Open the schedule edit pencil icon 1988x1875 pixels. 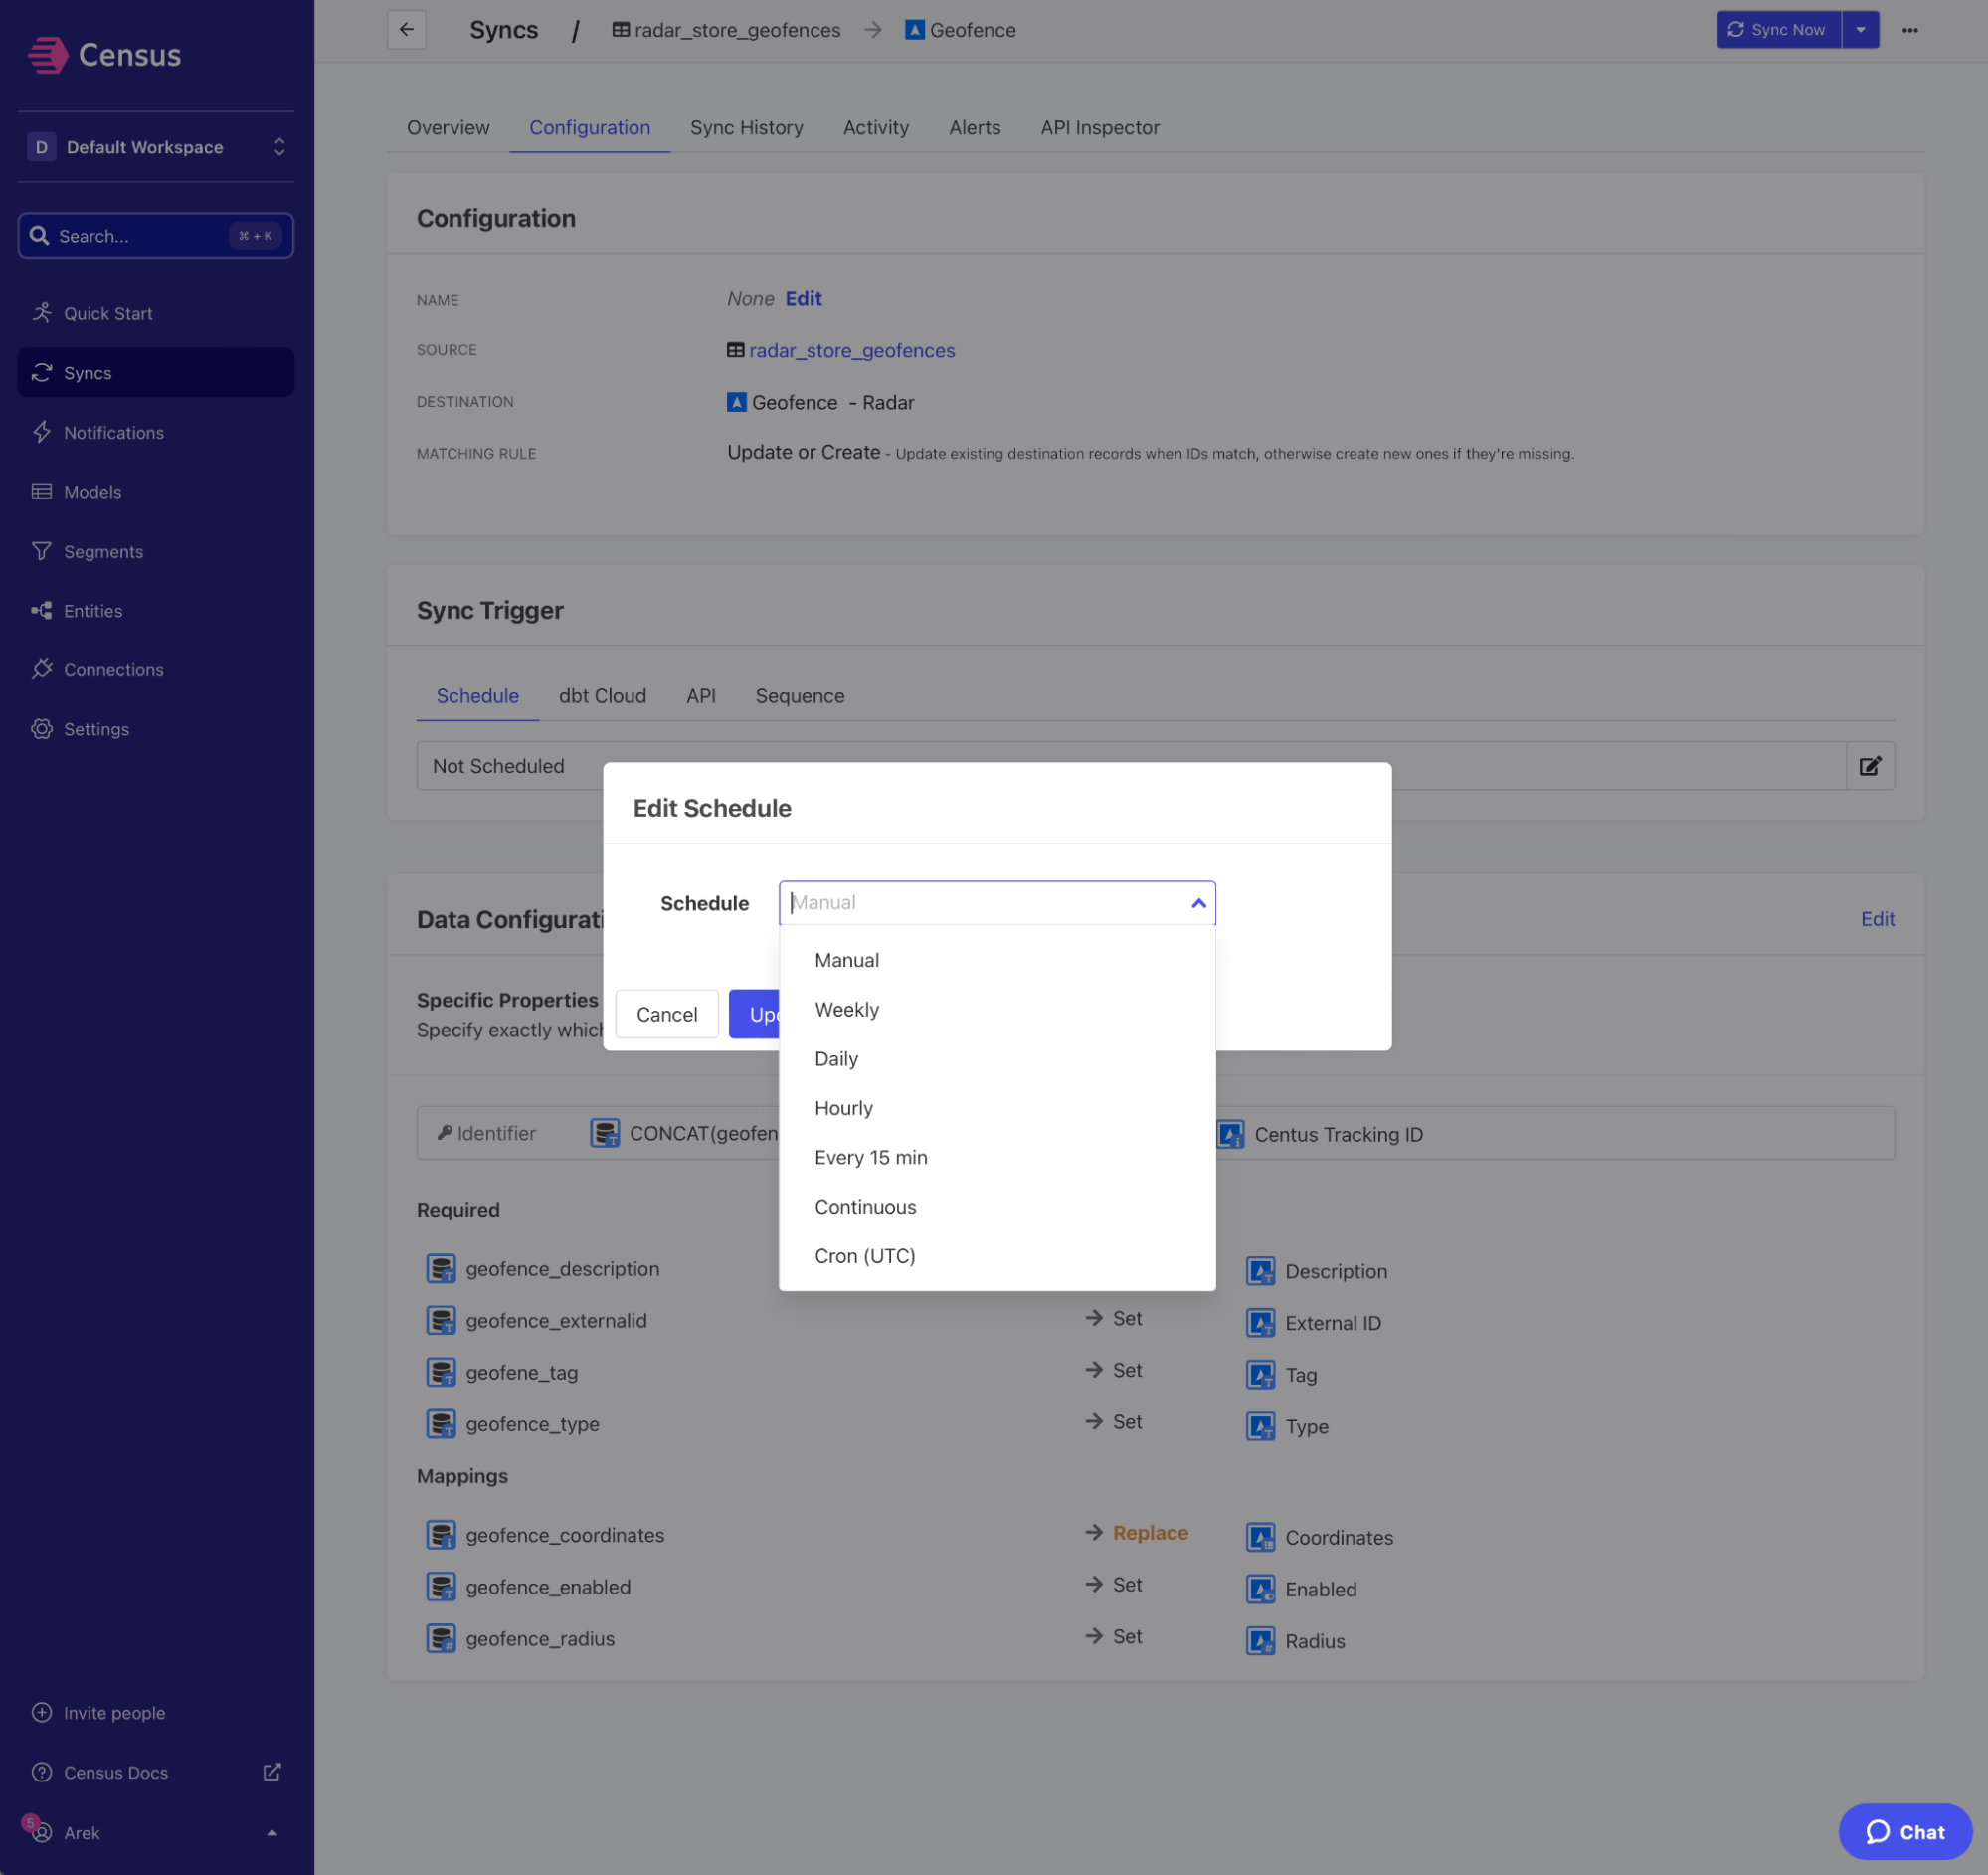[x=1869, y=765]
